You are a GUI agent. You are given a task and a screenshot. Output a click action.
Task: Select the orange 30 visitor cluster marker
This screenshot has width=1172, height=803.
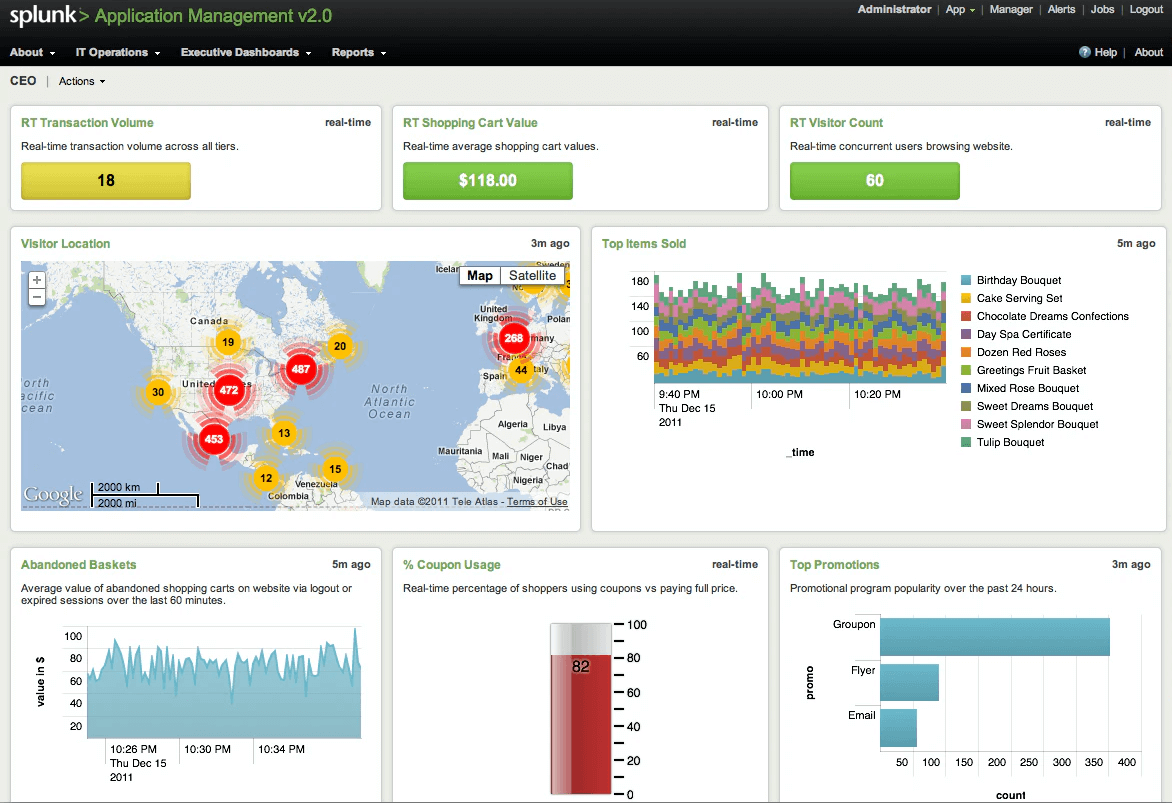tap(158, 392)
